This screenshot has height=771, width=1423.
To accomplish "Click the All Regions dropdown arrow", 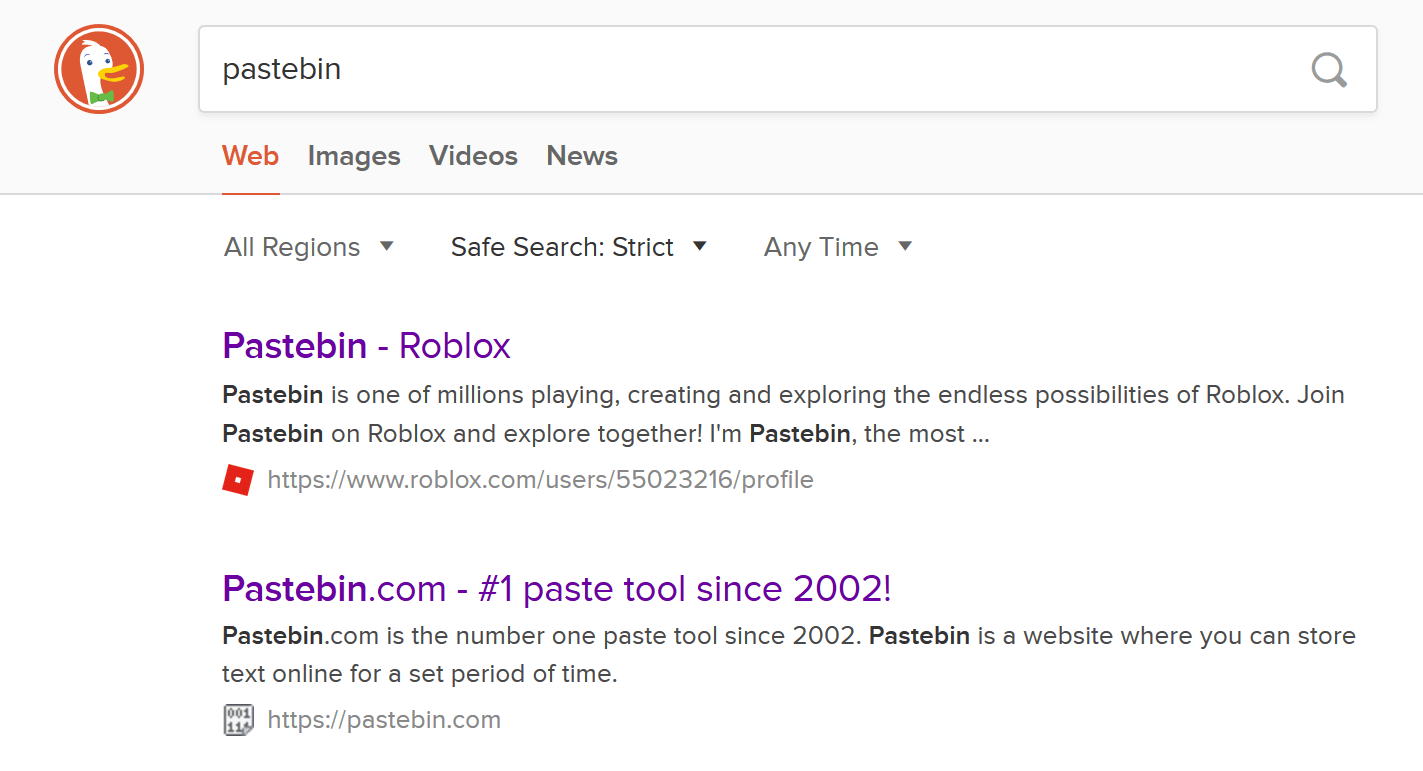I will (387, 247).
